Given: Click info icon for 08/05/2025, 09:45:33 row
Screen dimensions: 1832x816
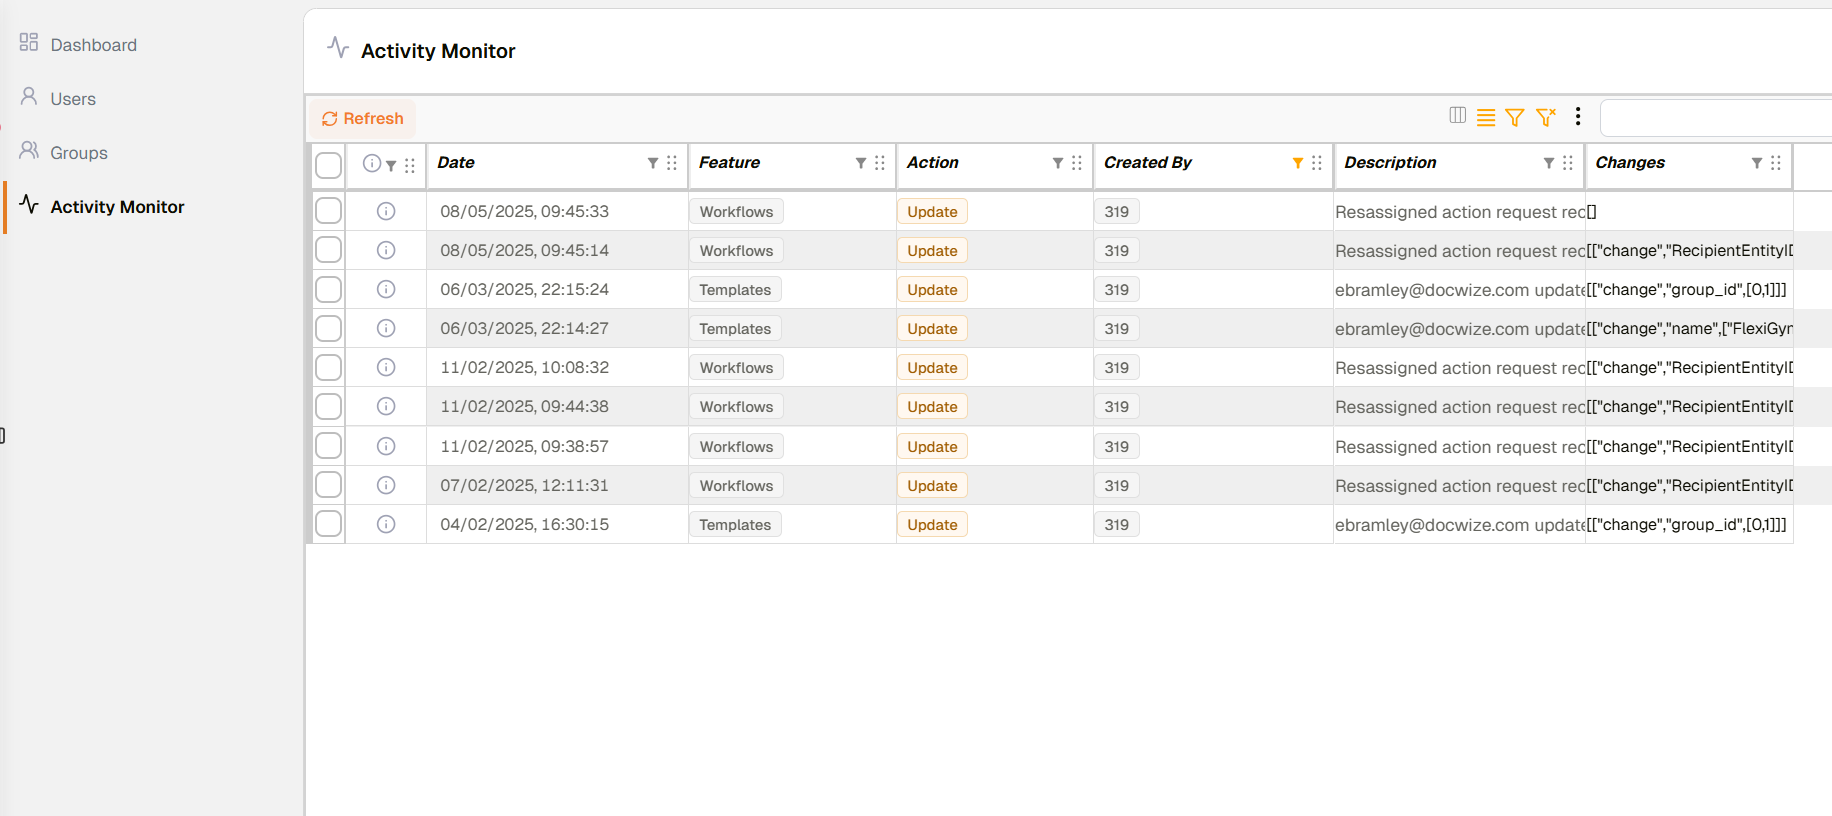Looking at the screenshot, I should (x=386, y=211).
